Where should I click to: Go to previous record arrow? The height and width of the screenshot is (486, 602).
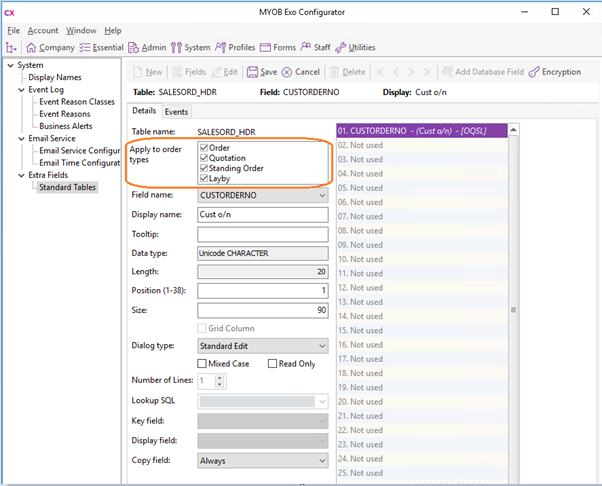tap(396, 72)
